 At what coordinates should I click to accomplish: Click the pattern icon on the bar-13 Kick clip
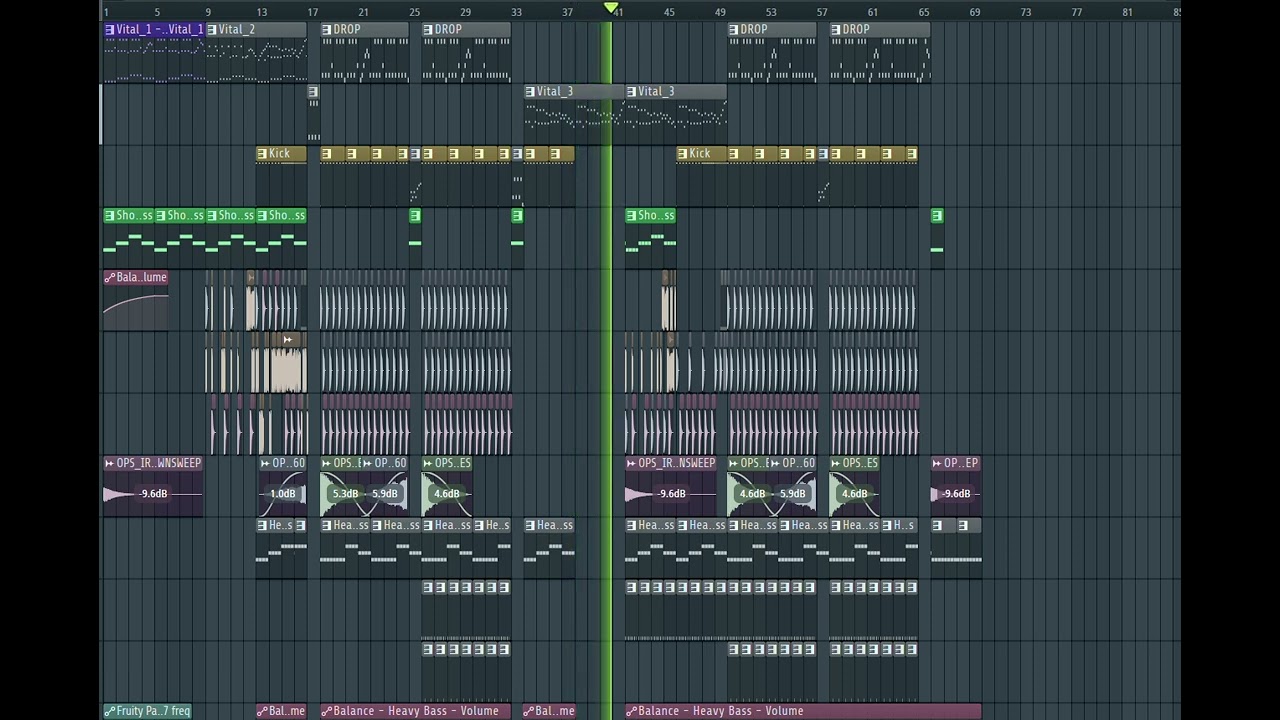coord(262,153)
